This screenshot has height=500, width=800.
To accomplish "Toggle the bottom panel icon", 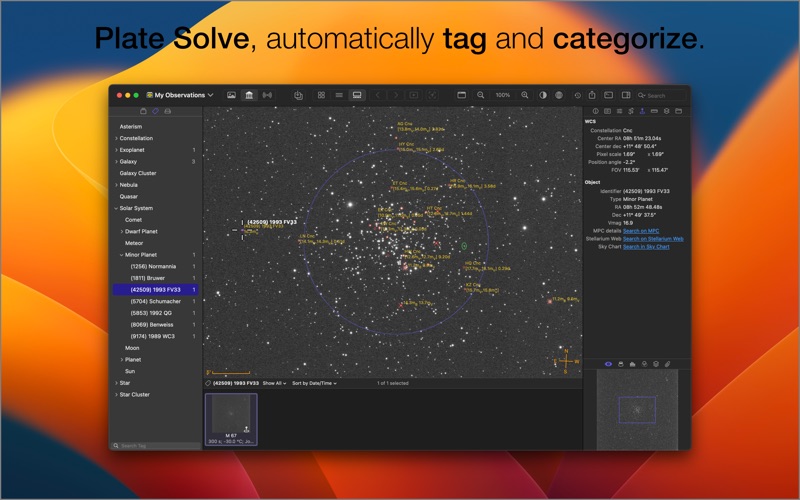I will click(x=609, y=95).
